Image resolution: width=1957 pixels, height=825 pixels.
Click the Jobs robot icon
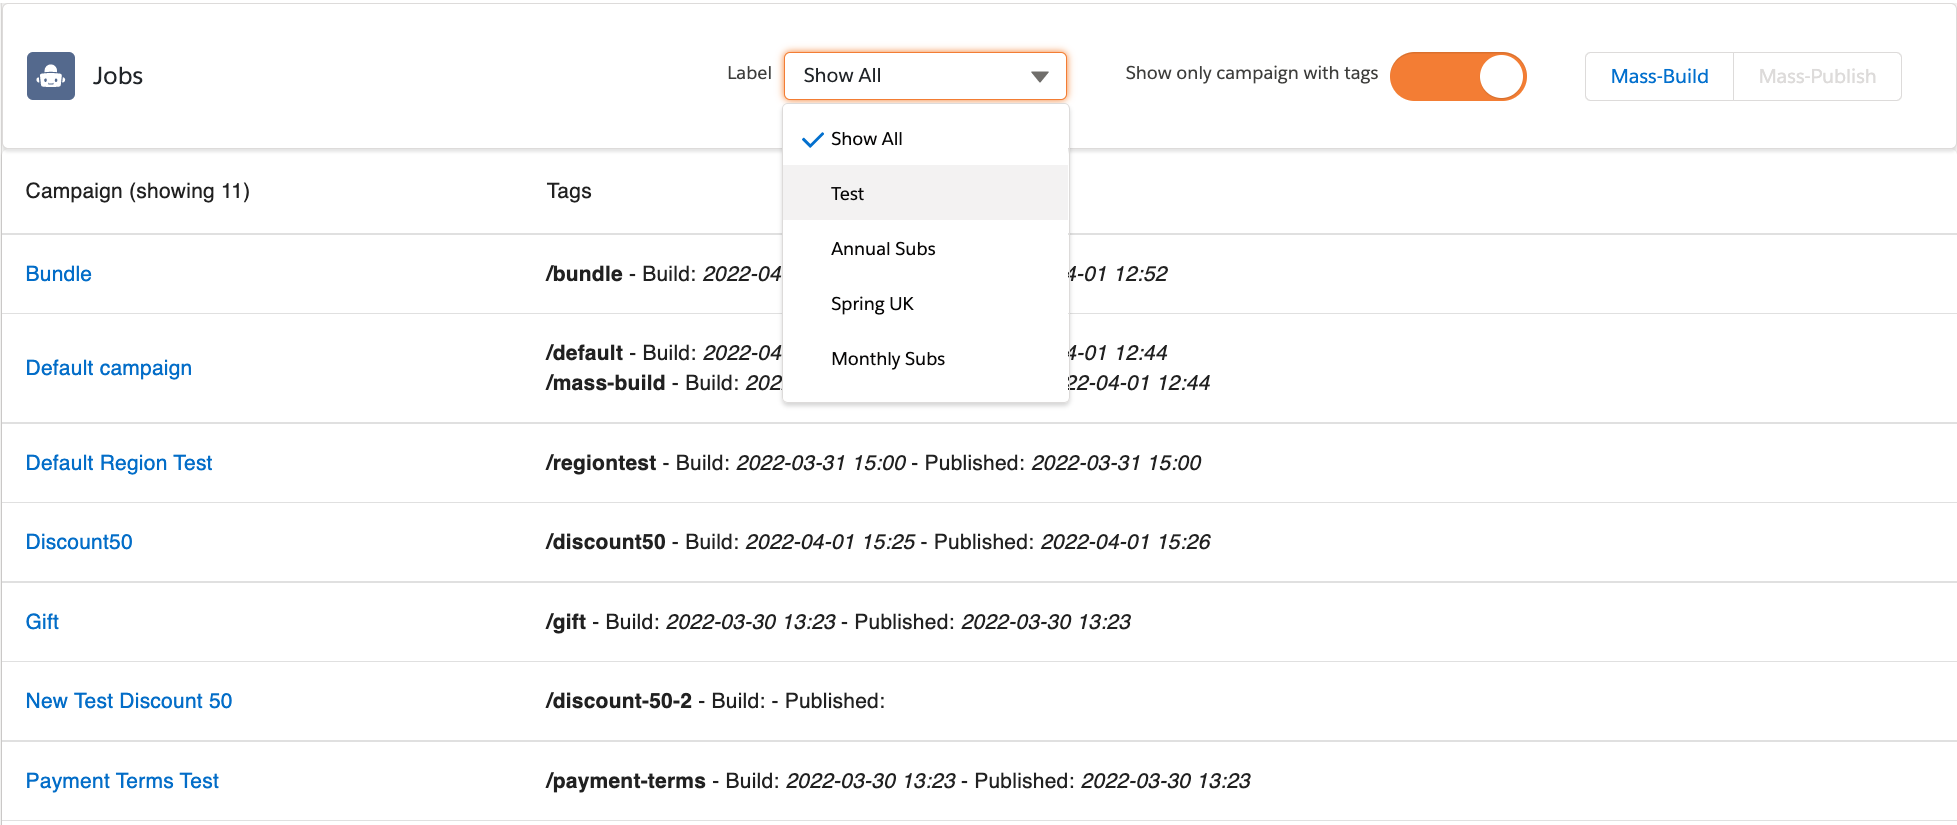(x=51, y=76)
